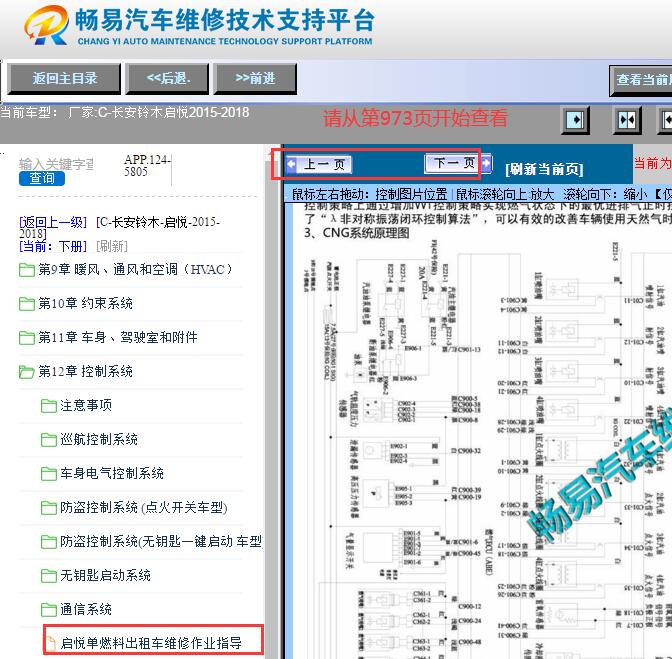
Task: Click the 返回主目录 button
Action: (64, 78)
